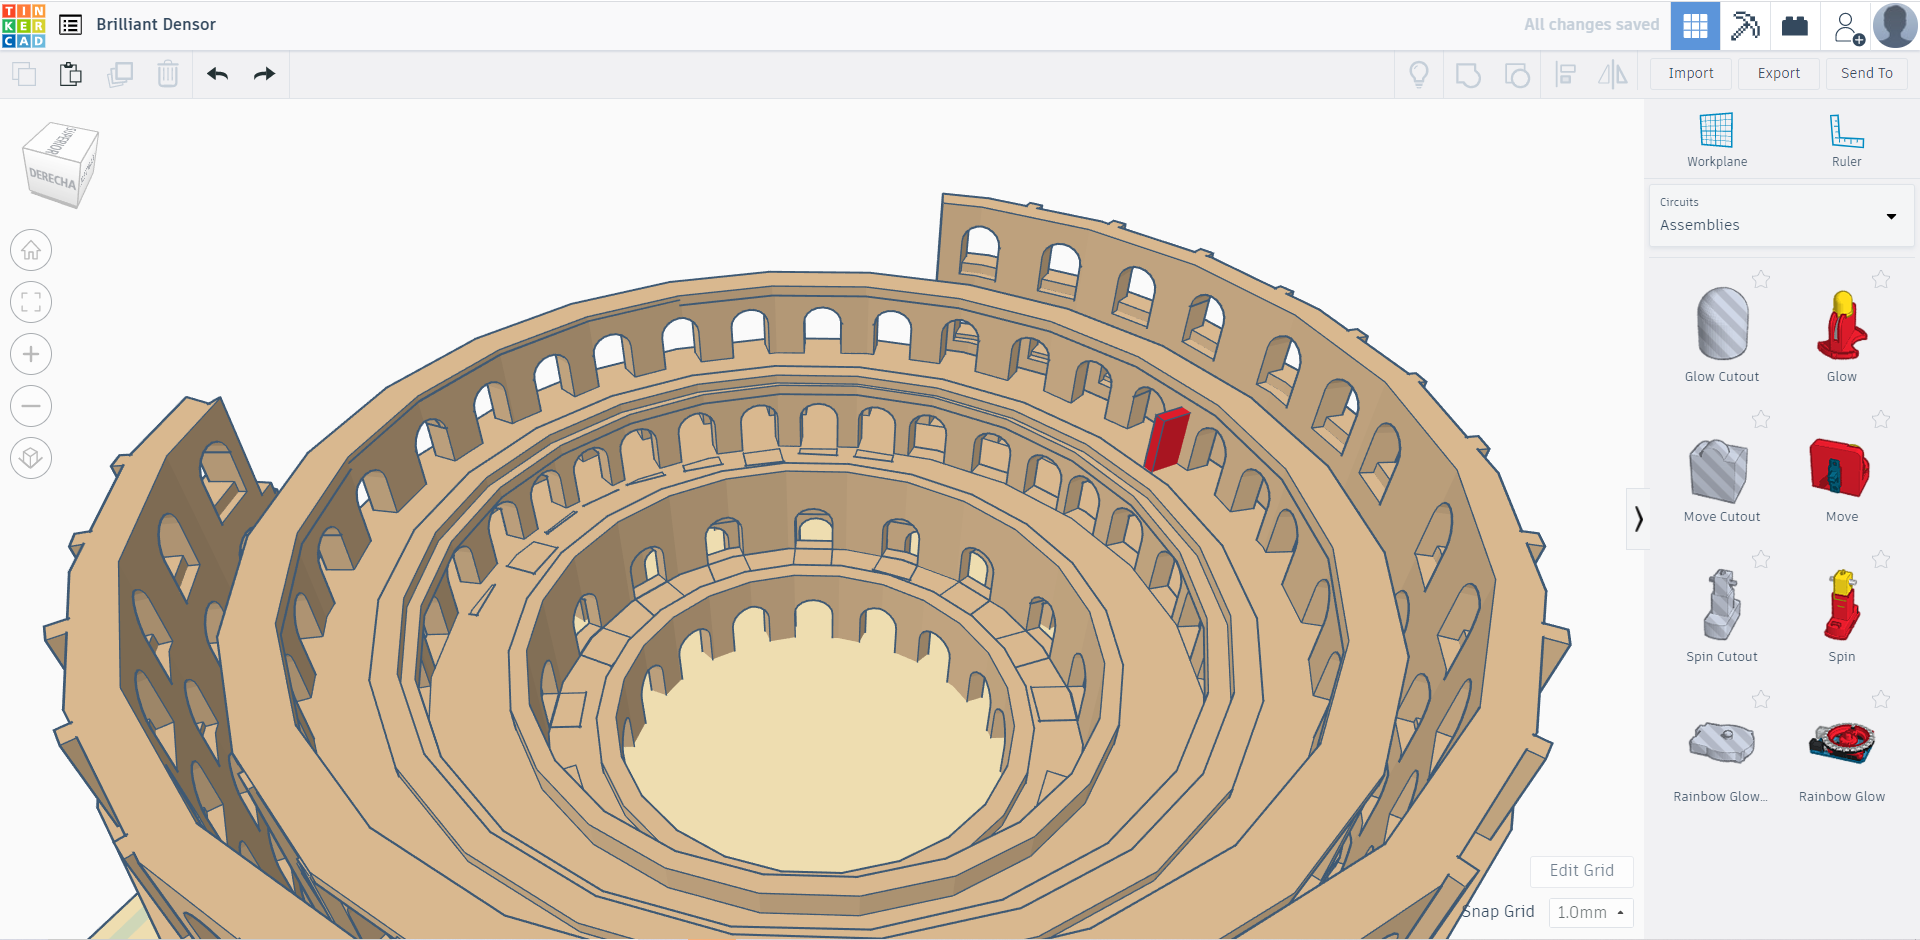This screenshot has width=1920, height=940.
Task: Select the Rainbow Glow shape
Action: click(1841, 745)
